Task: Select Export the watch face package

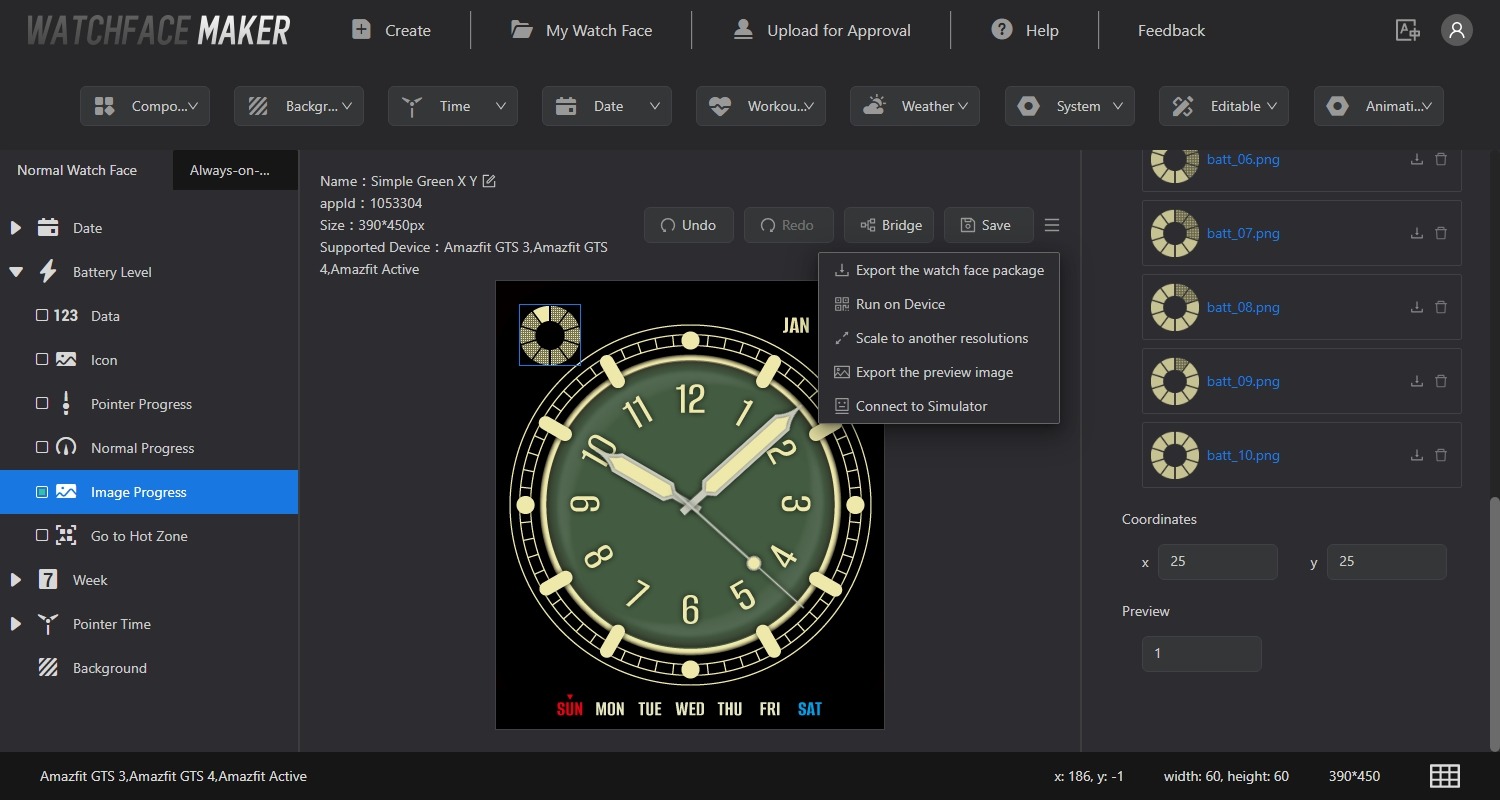Action: pyautogui.click(x=949, y=270)
